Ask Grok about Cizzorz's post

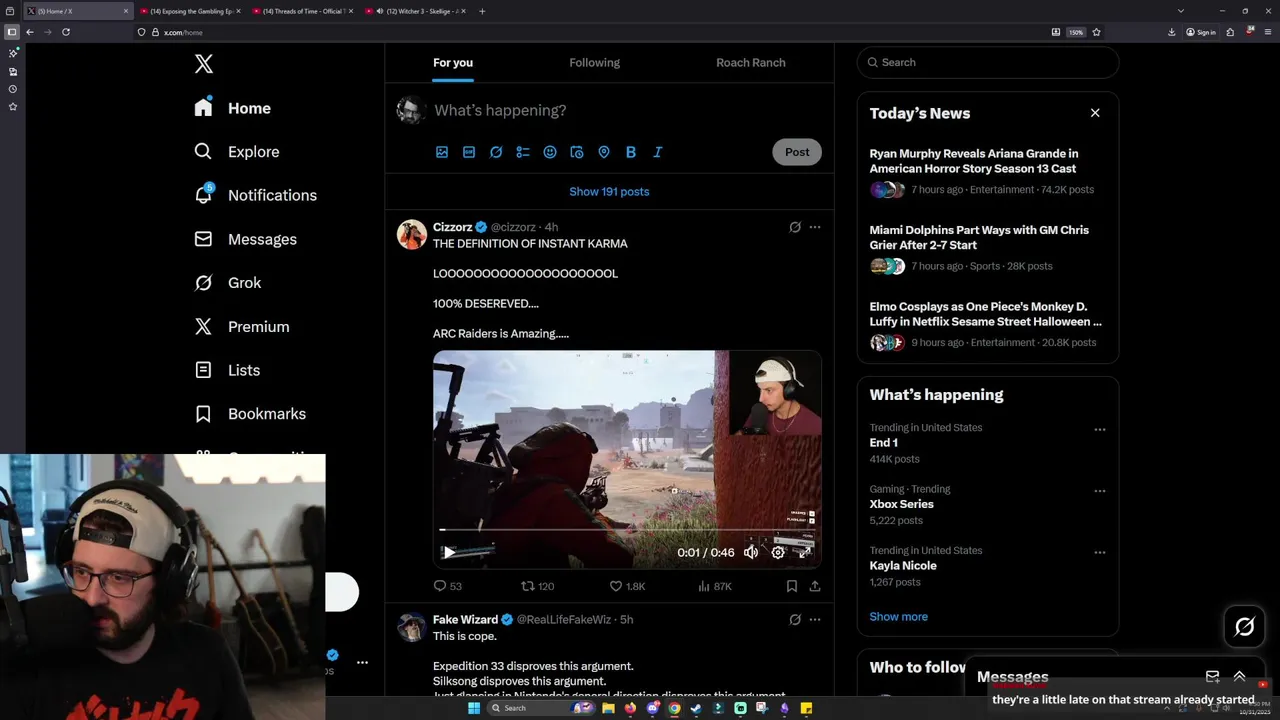pyautogui.click(x=795, y=227)
